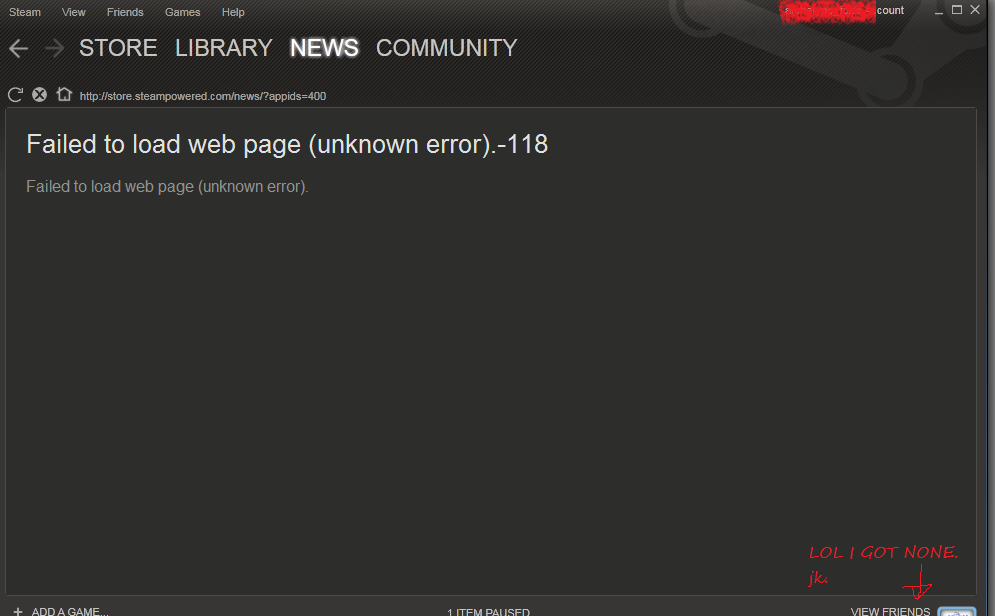Stop page loading with the X icon

pos(39,95)
